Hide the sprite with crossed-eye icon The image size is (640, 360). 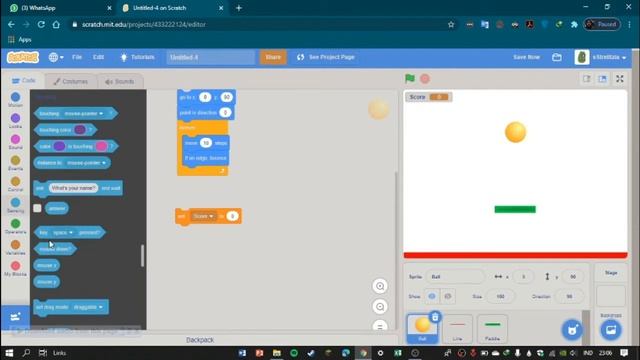pos(448,296)
